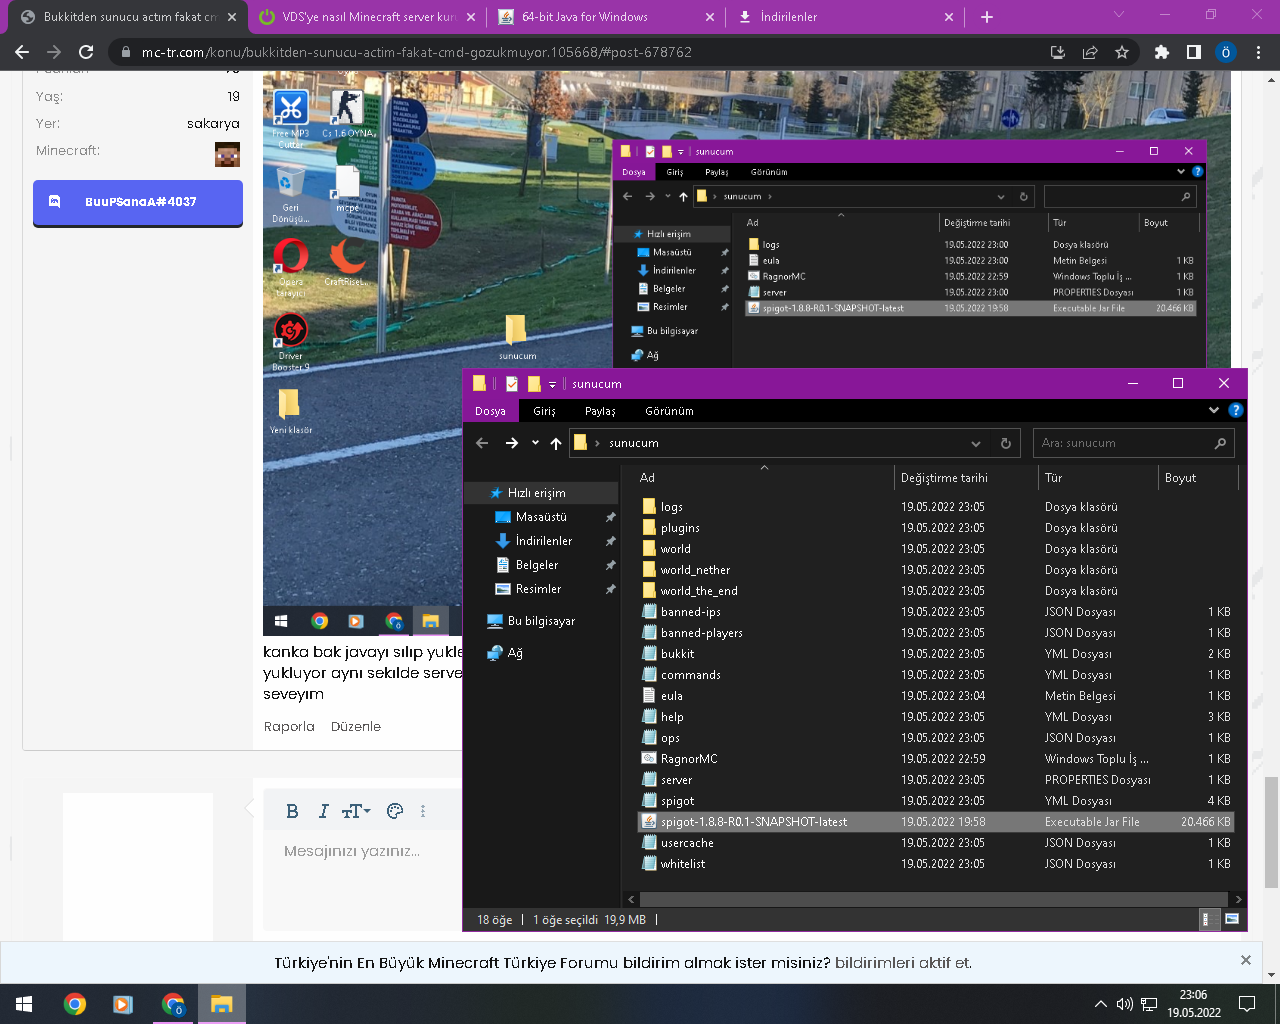Click share page icon in address bar
The height and width of the screenshot is (1024, 1280).
(x=1090, y=52)
